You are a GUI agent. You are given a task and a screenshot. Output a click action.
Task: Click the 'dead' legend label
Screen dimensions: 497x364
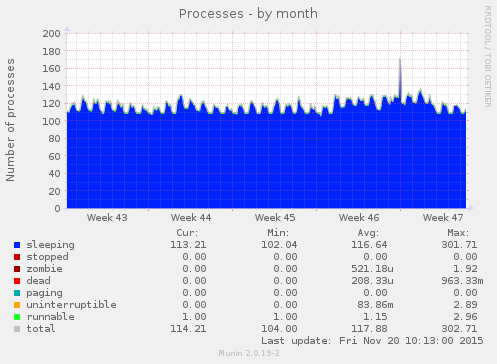point(38,281)
